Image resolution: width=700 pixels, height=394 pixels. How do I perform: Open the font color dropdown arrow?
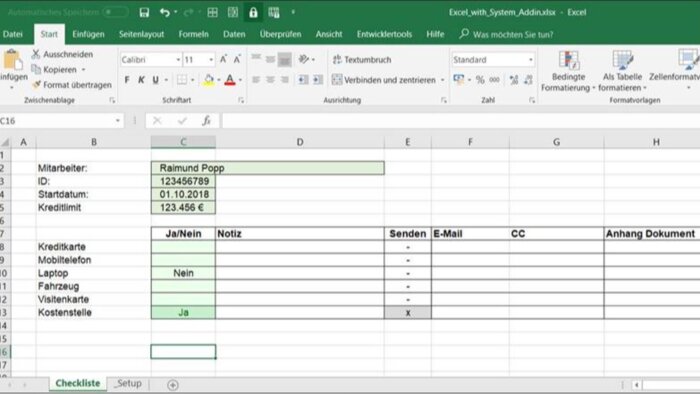pyautogui.click(x=240, y=80)
